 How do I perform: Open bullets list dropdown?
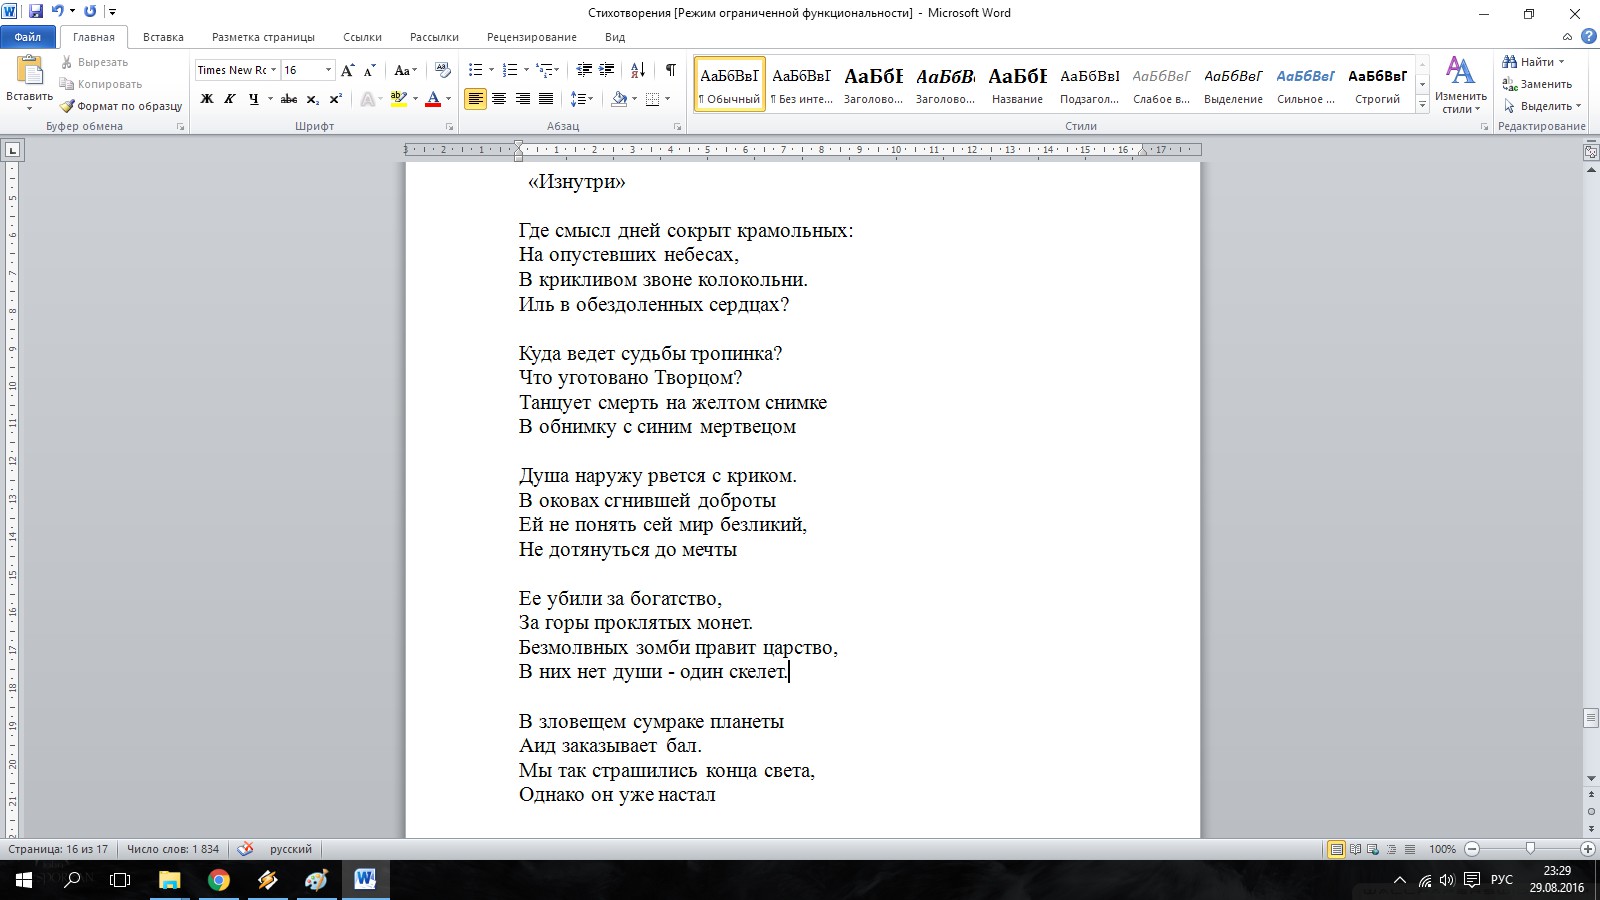491,70
